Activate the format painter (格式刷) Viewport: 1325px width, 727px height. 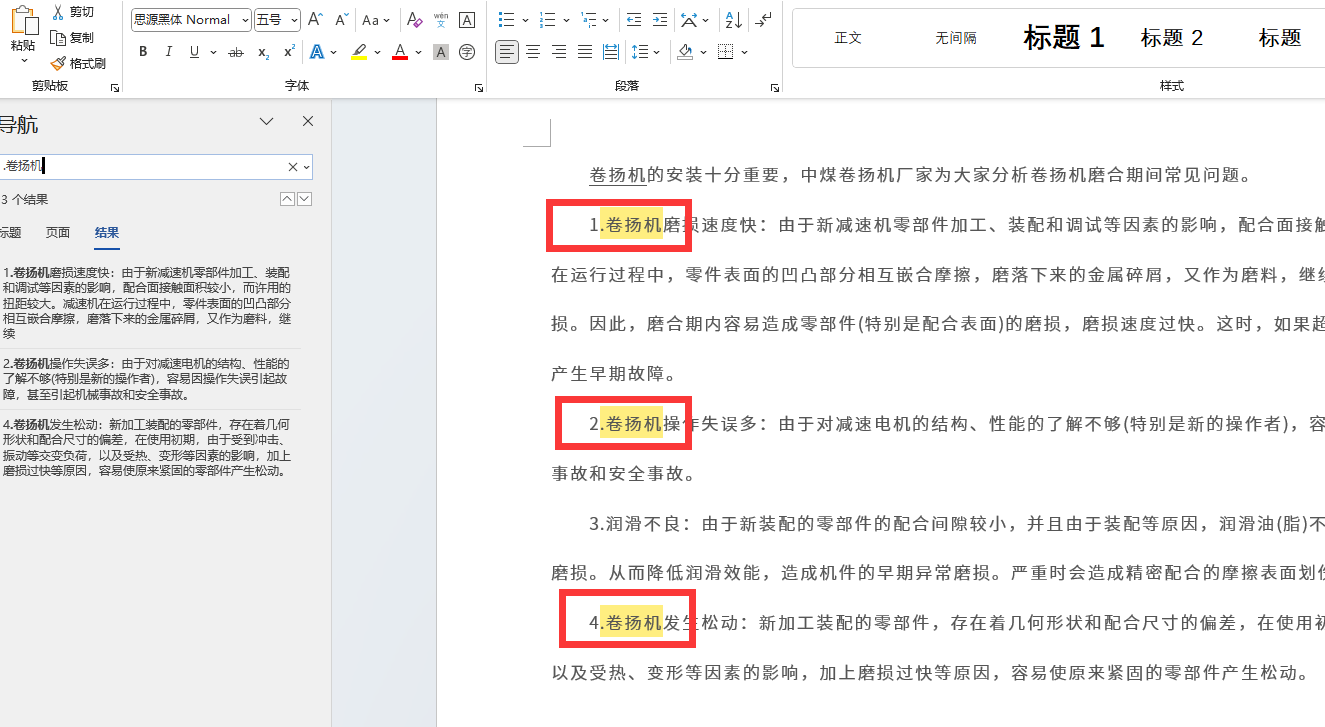pos(81,62)
